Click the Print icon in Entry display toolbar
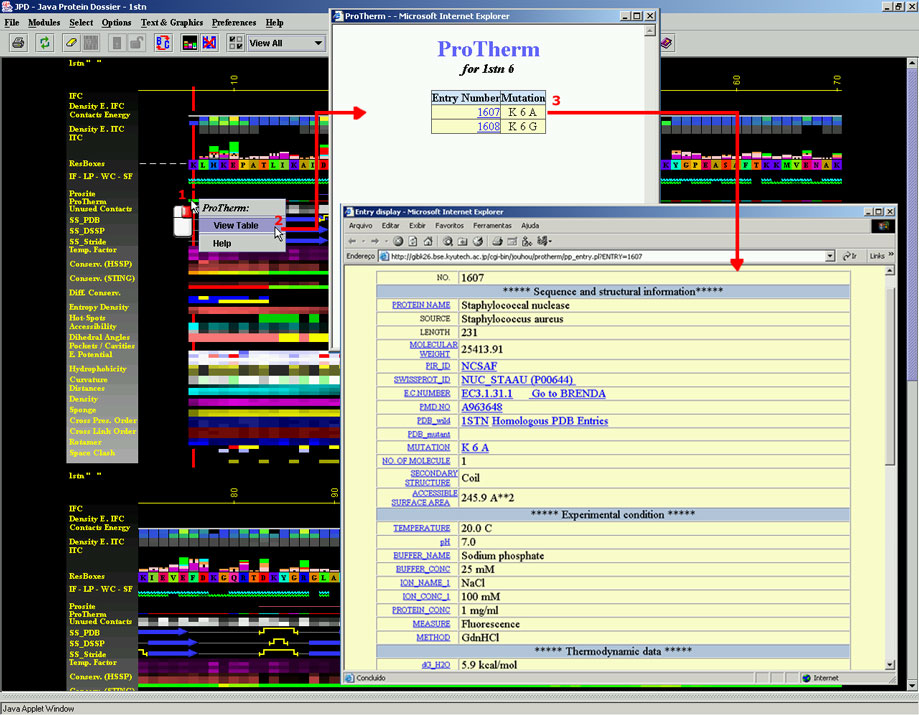919x715 pixels. click(498, 241)
